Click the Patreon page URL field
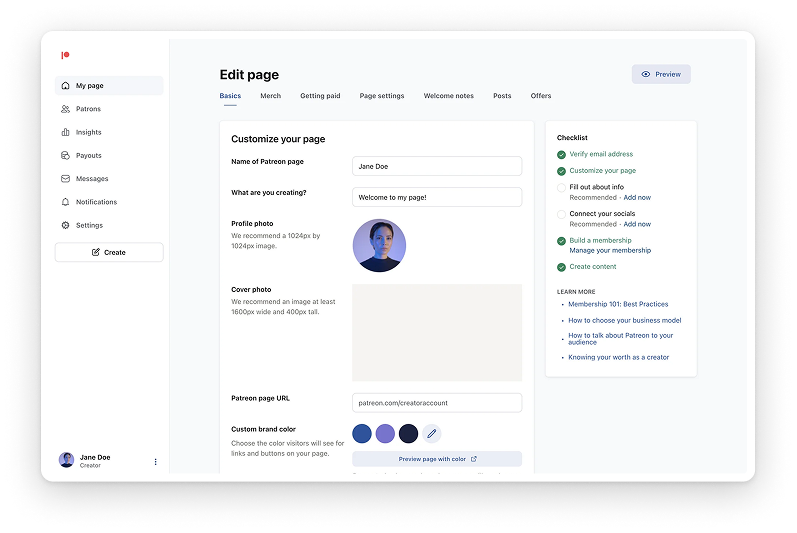The width and height of the screenshot is (797, 533). (437, 403)
